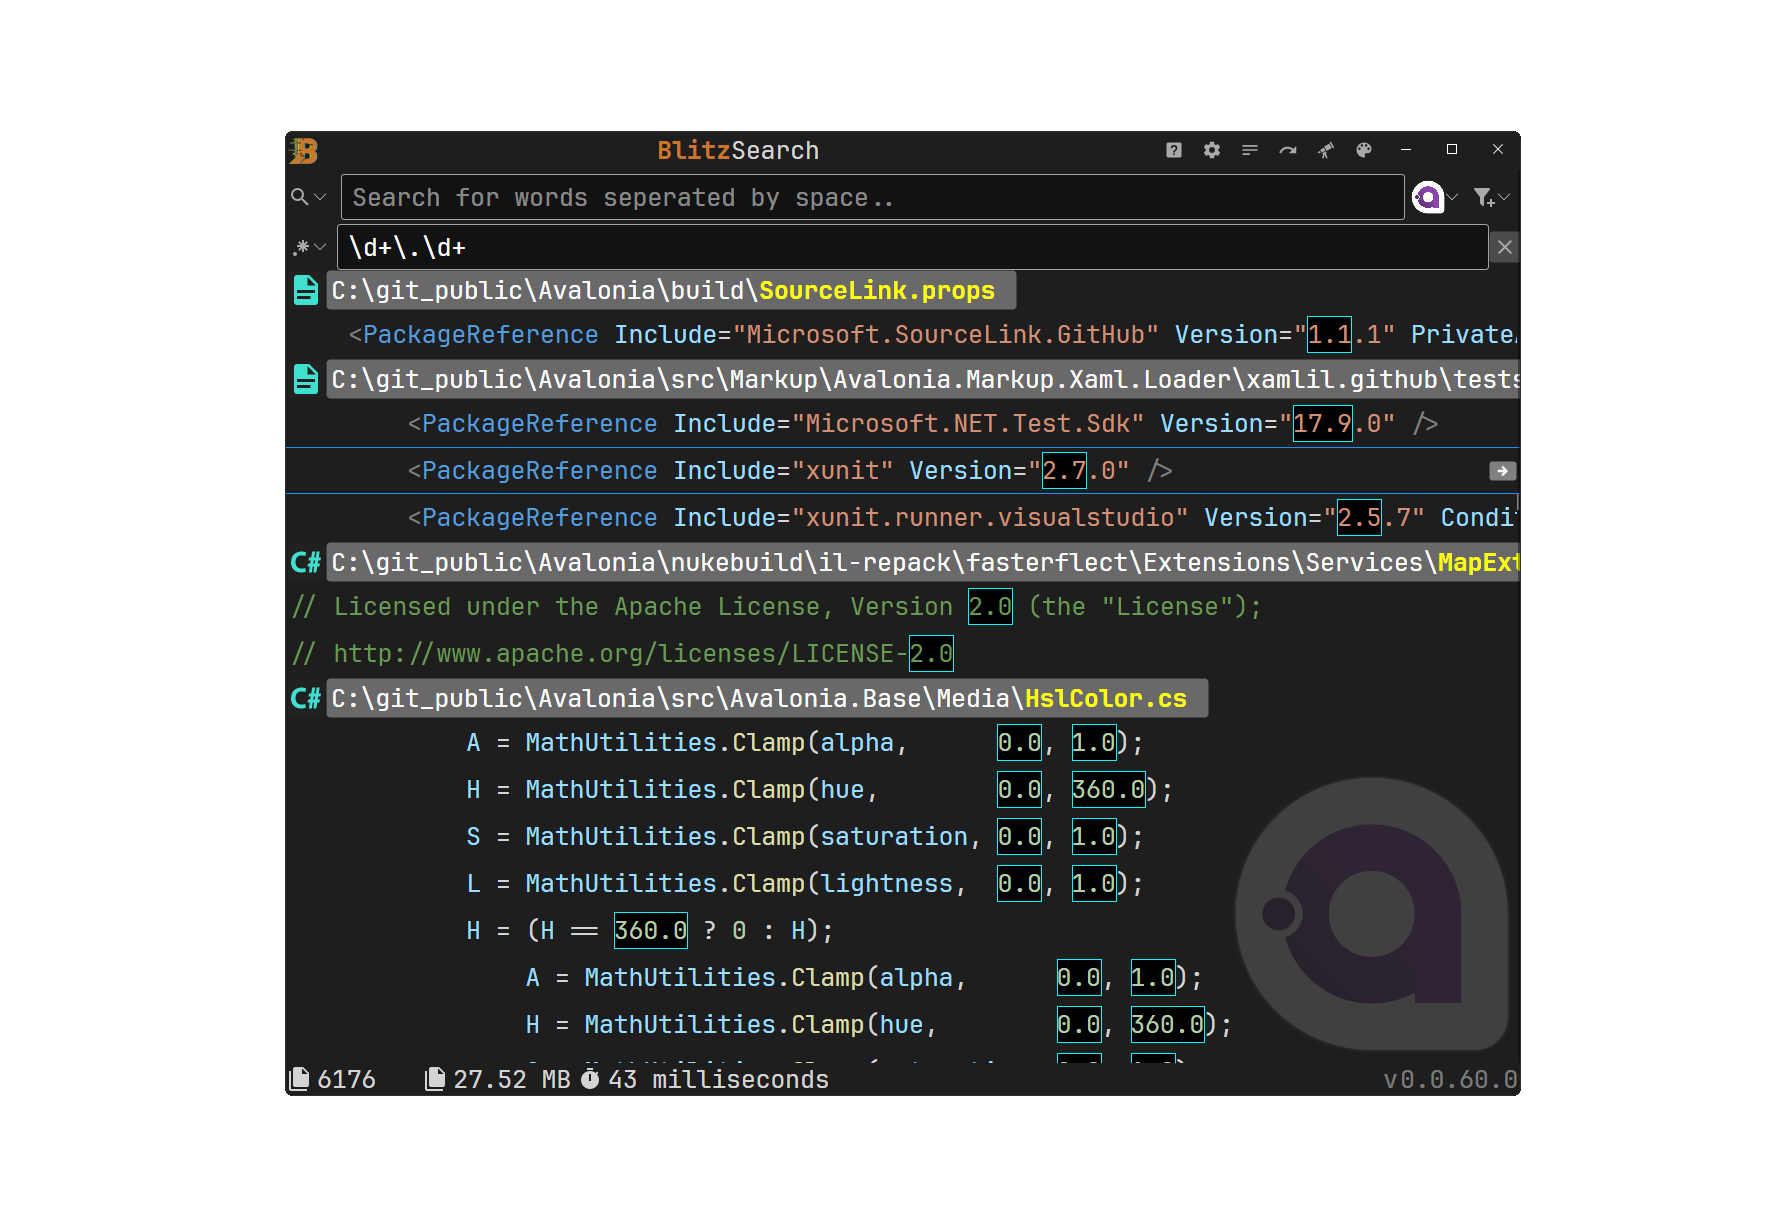Viewport: 1791px width, 1230px height.
Task: Open the regex search-type dropdown
Action: point(308,246)
